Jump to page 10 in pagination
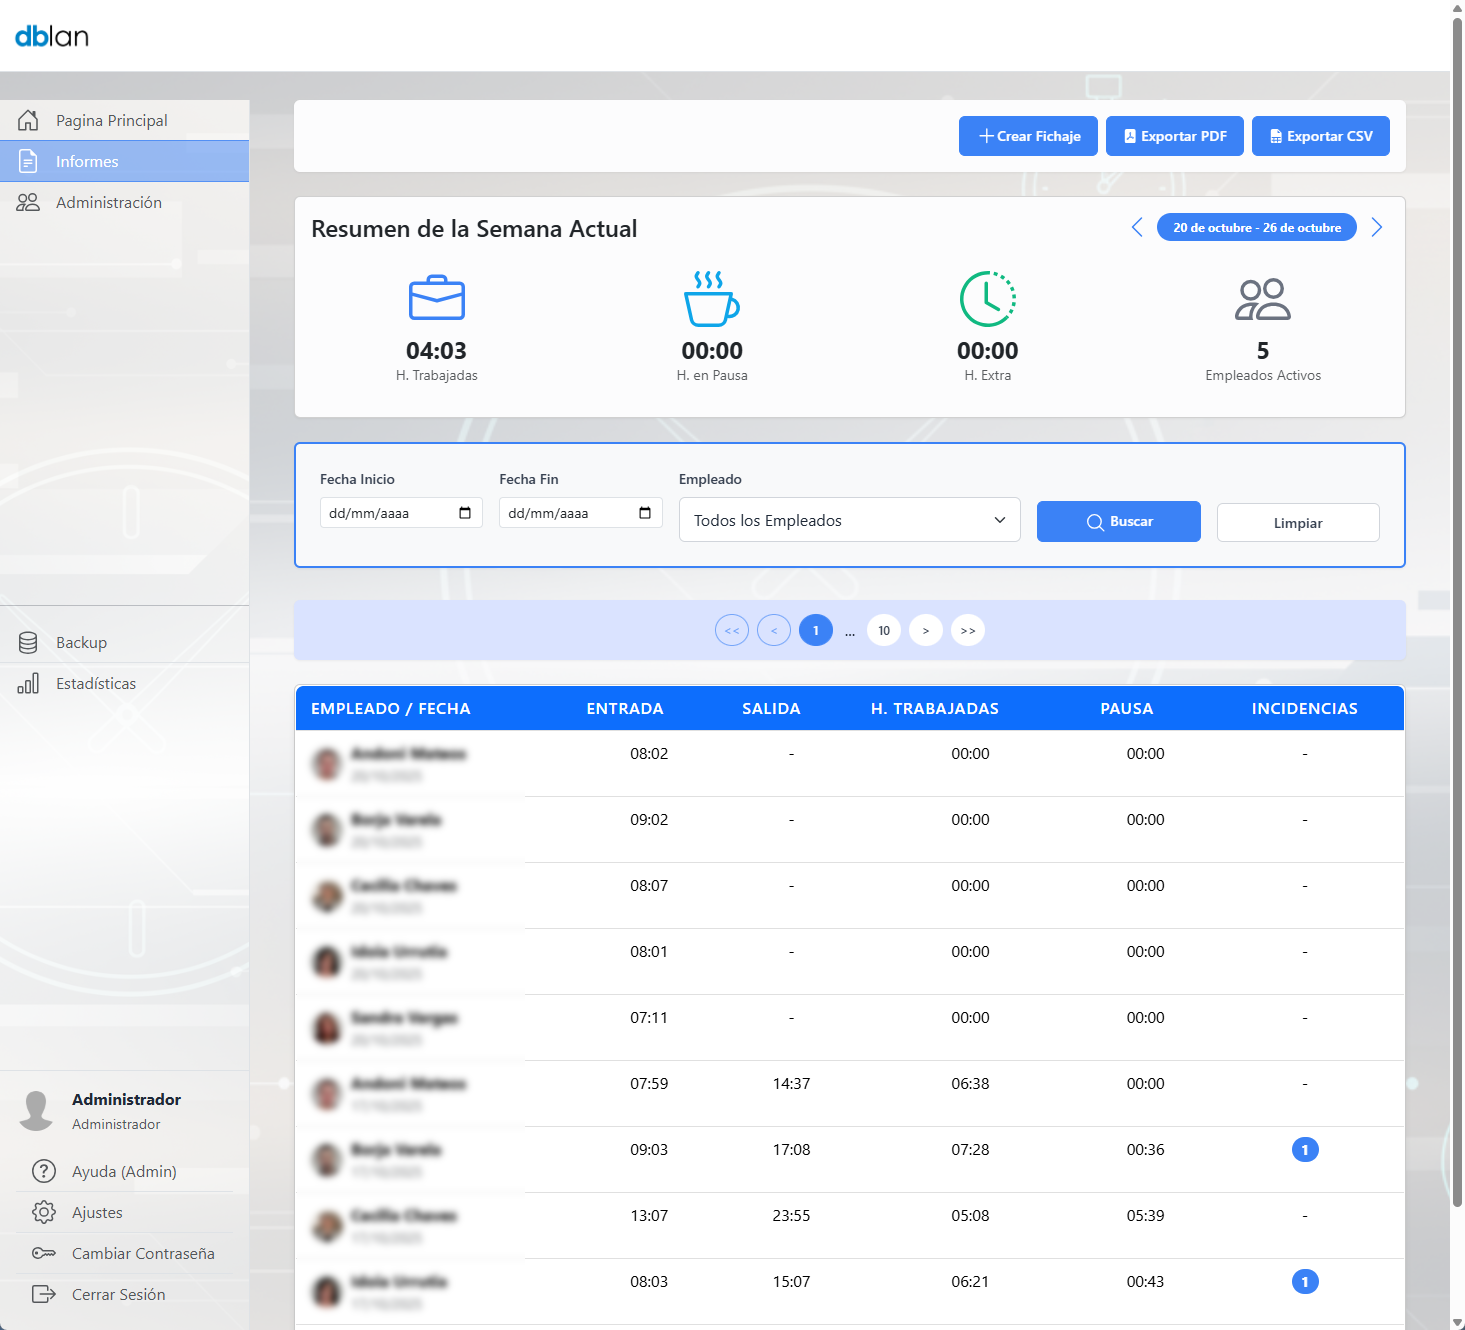This screenshot has height=1330, width=1465. 884,630
